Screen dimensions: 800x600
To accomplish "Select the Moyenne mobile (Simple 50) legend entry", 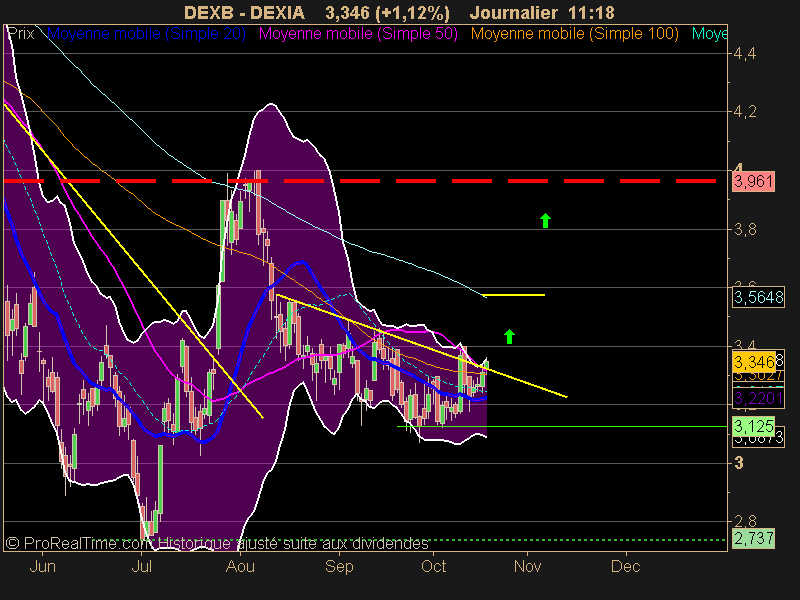I will tap(358, 34).
